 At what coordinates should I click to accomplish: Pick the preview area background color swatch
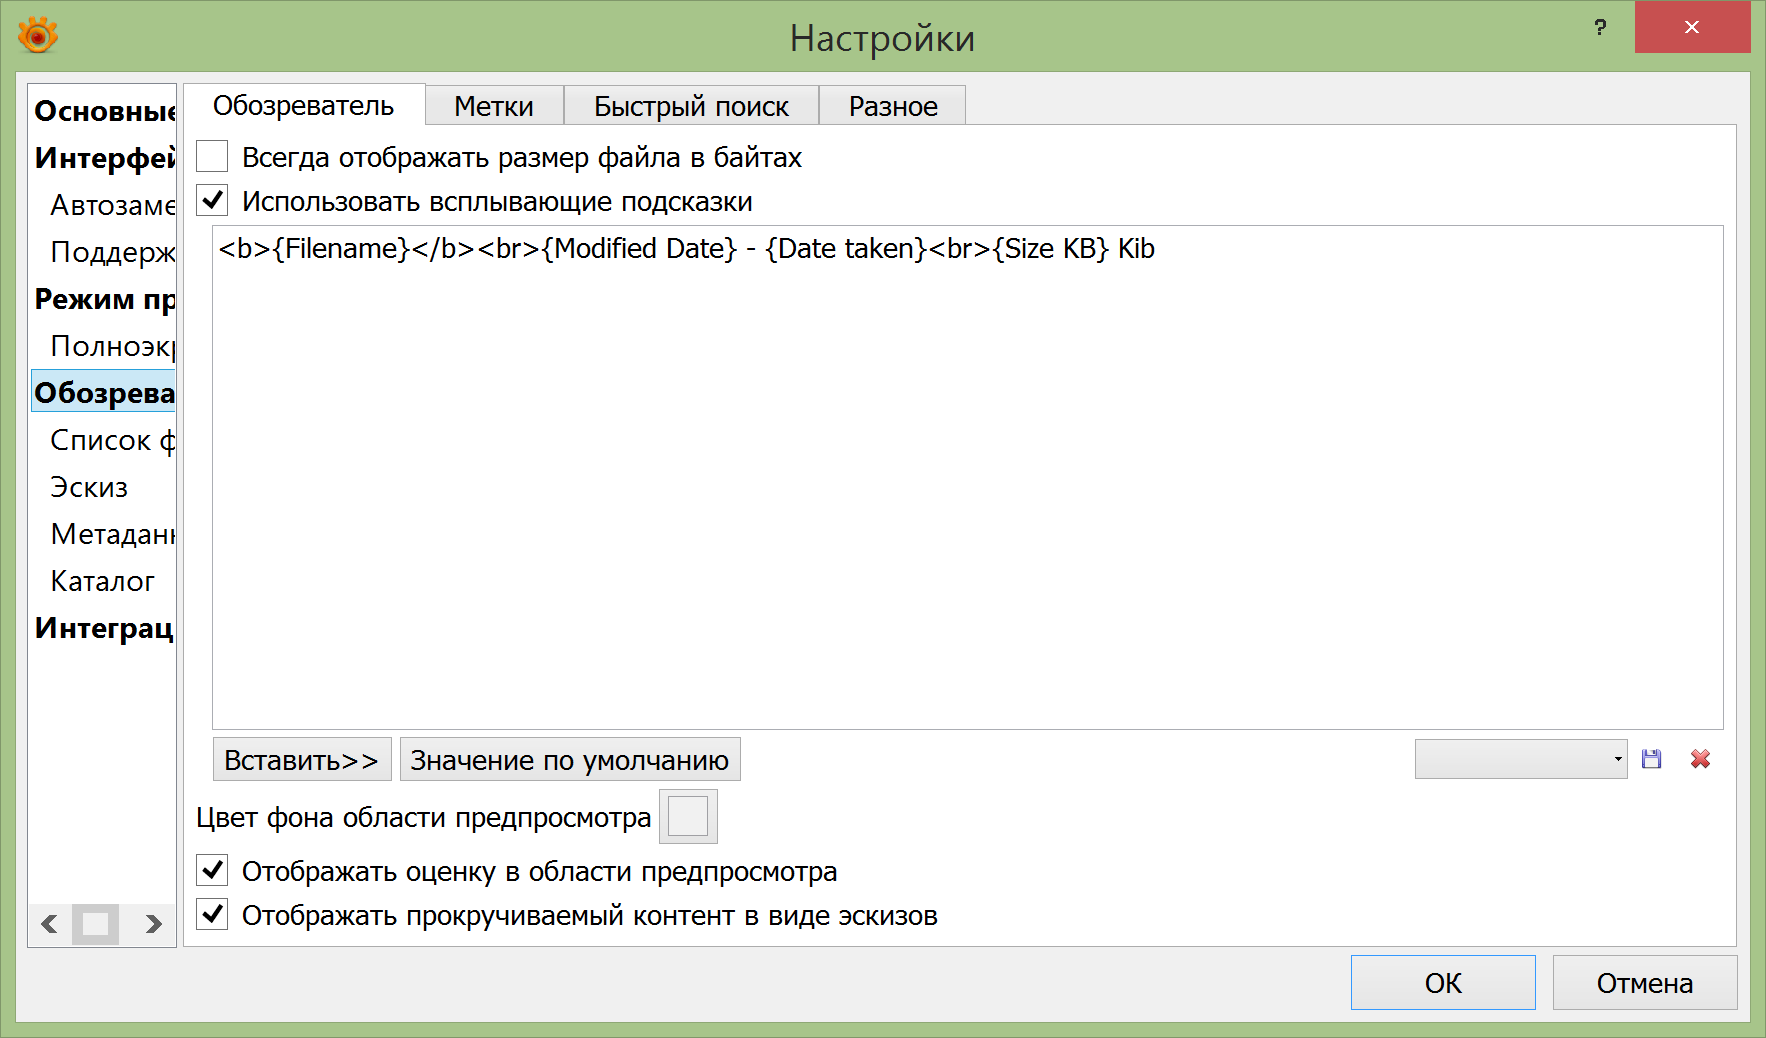(x=688, y=817)
